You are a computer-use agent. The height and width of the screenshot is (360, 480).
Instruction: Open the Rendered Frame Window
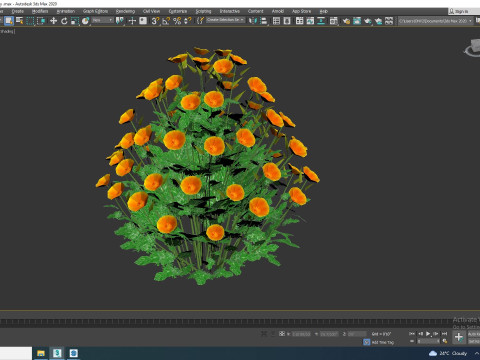tap(357, 21)
